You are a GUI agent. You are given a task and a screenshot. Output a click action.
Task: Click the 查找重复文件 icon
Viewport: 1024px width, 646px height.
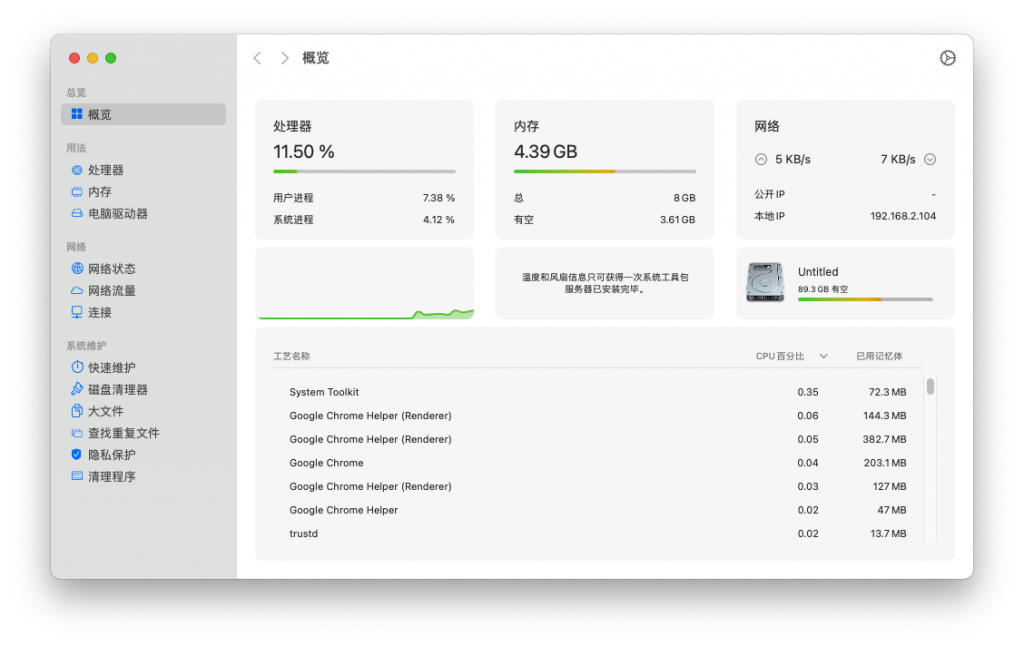[x=76, y=432]
